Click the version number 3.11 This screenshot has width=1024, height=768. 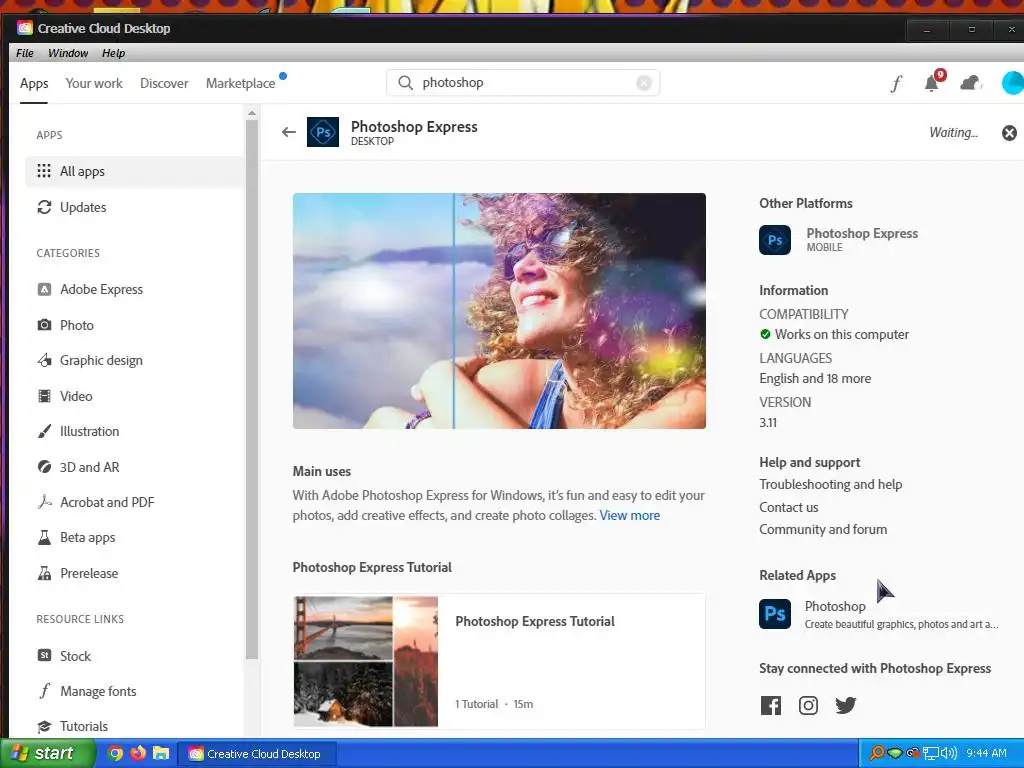[x=768, y=423]
